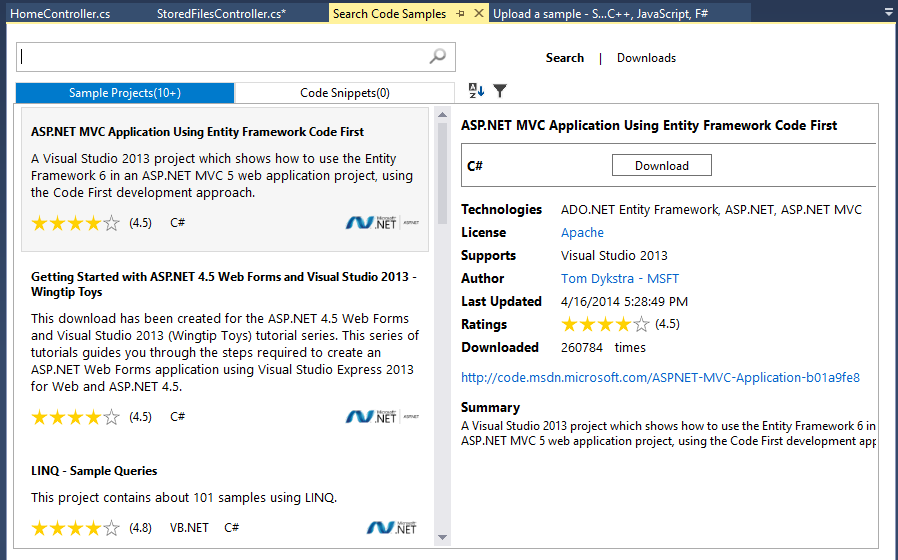This screenshot has height=560, width=898.
Task: Switch to StoredFilesController.cs tab
Action: pyautogui.click(x=221, y=14)
